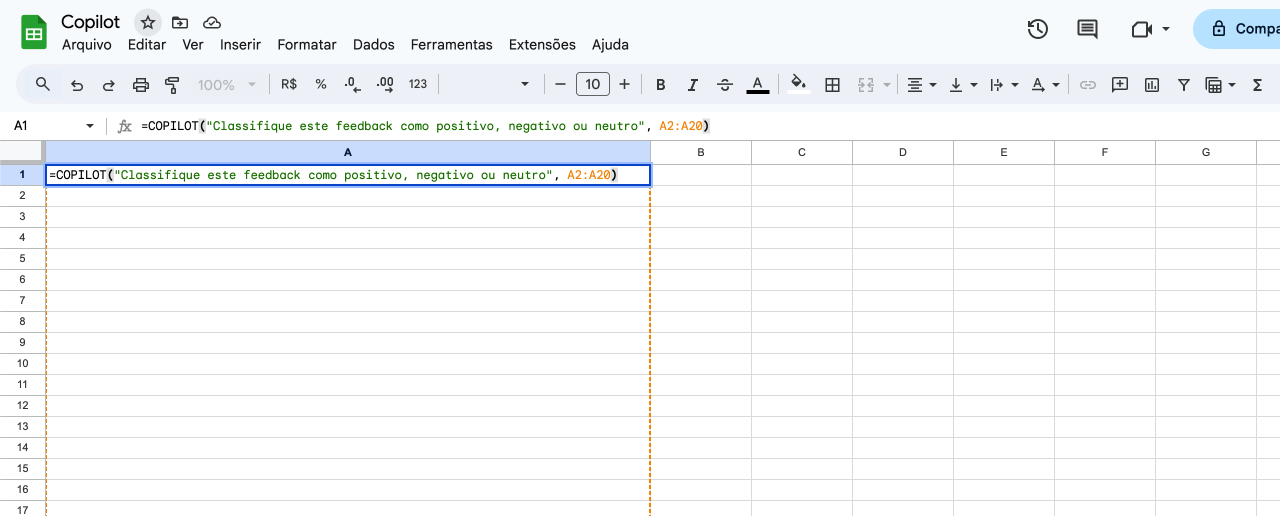Click the formula bar with COPILOT formula
Image resolution: width=1280 pixels, height=516 pixels.
(x=706, y=126)
